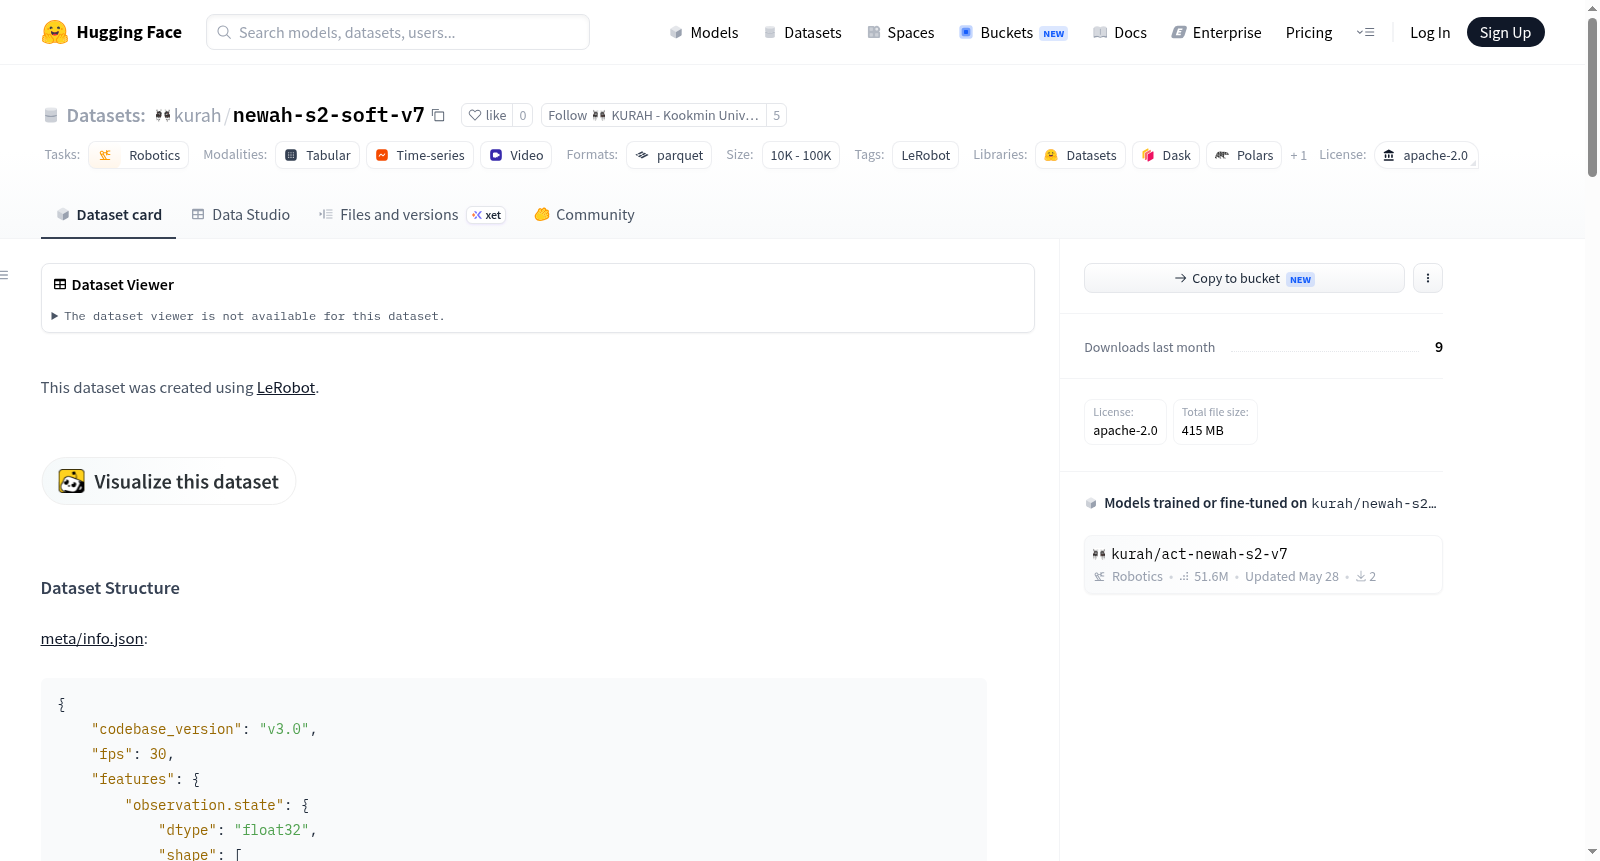Open the Enterprise nav item
This screenshot has width=1600, height=861.
click(1216, 32)
